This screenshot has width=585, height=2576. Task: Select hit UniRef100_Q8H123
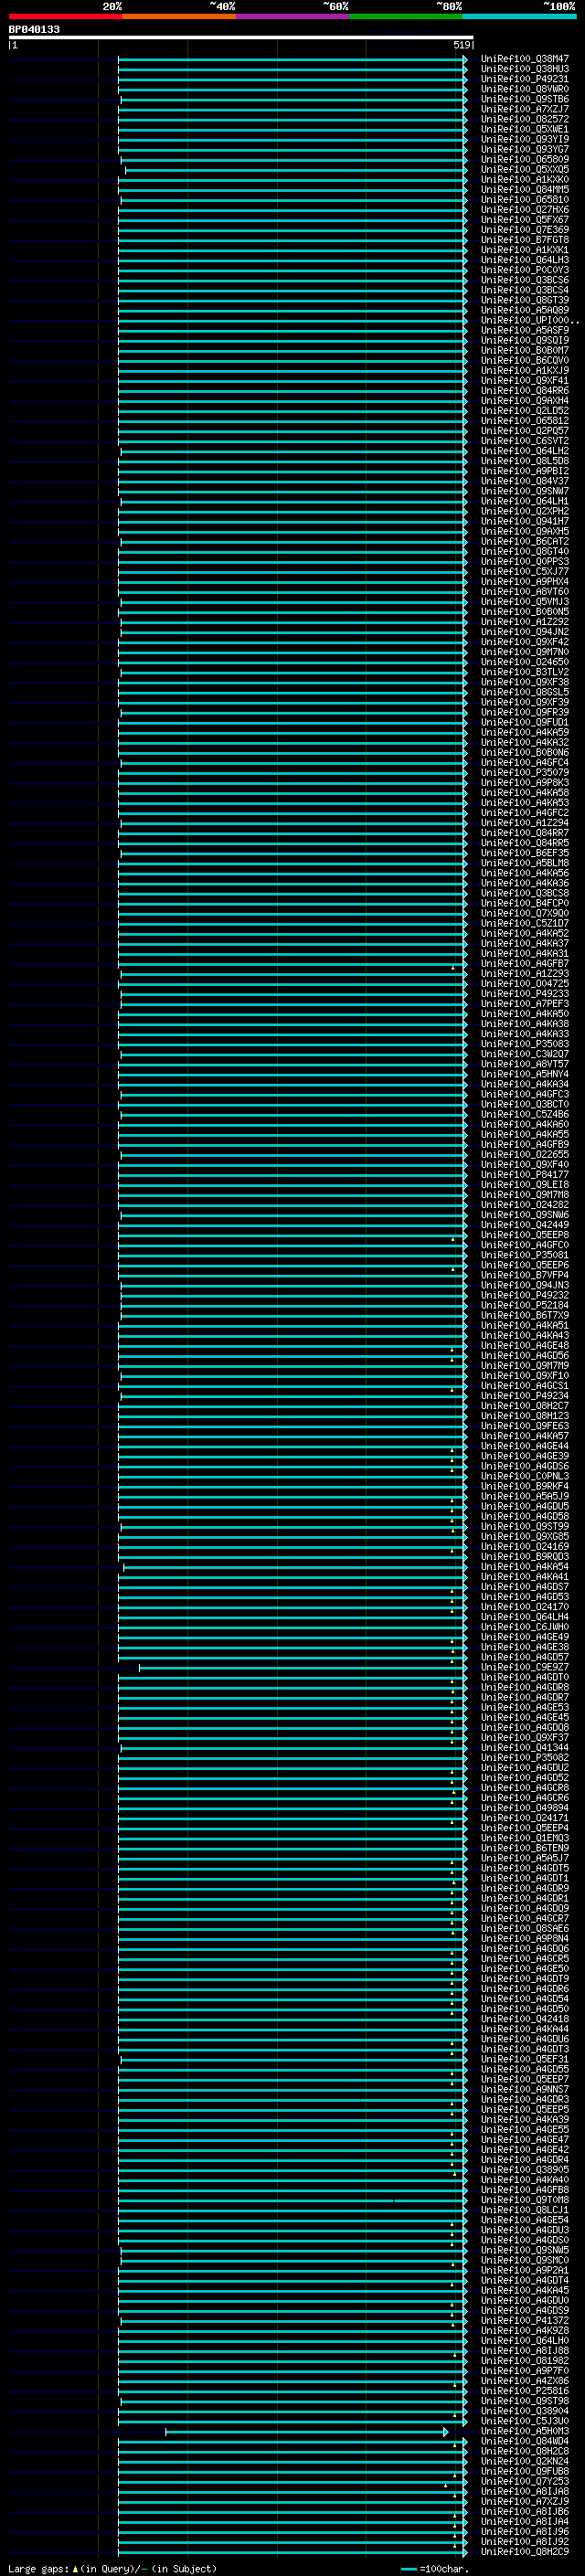(525, 1416)
